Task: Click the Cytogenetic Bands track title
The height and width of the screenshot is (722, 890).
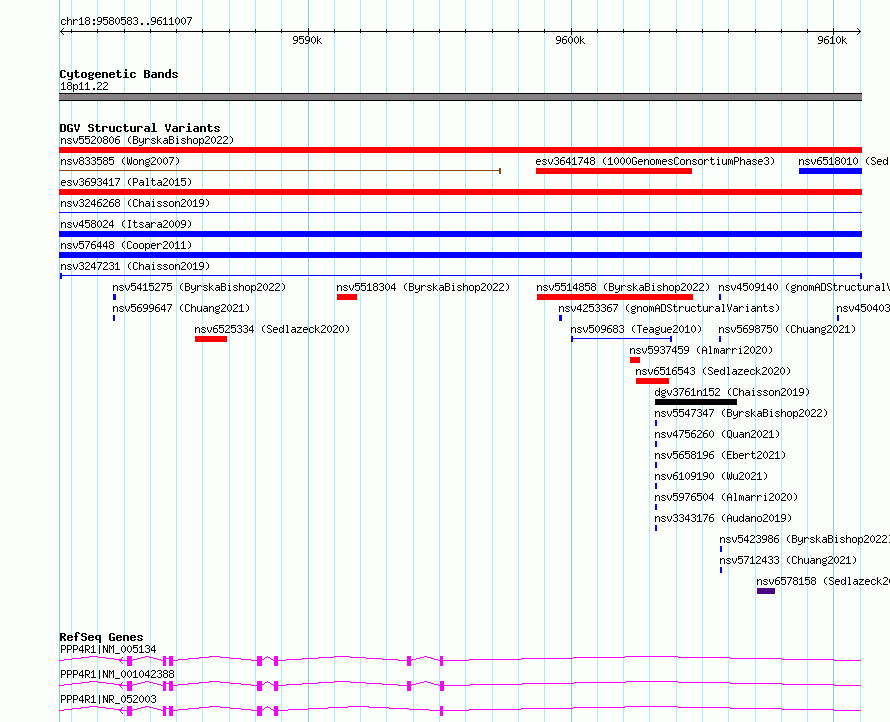Action: tap(119, 74)
